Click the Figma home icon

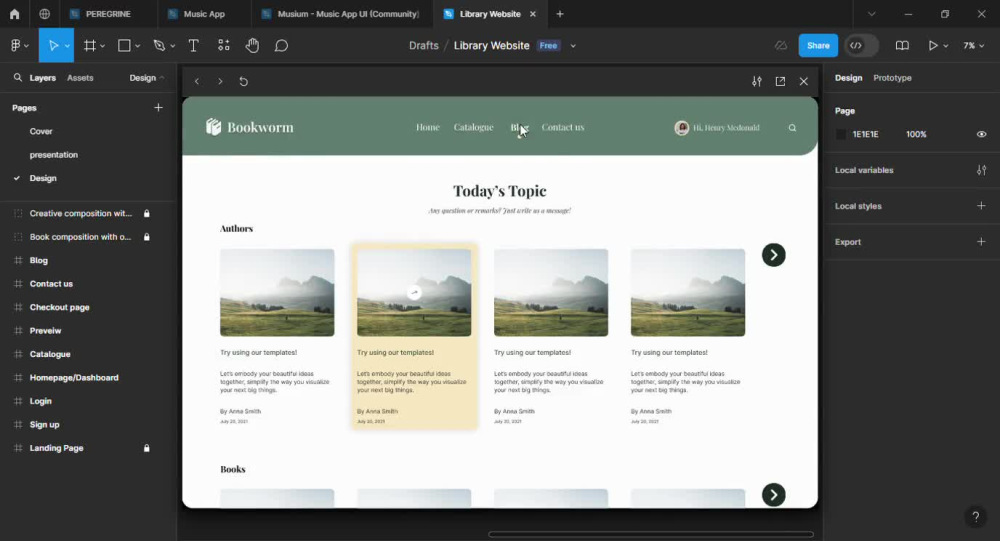click(14, 13)
